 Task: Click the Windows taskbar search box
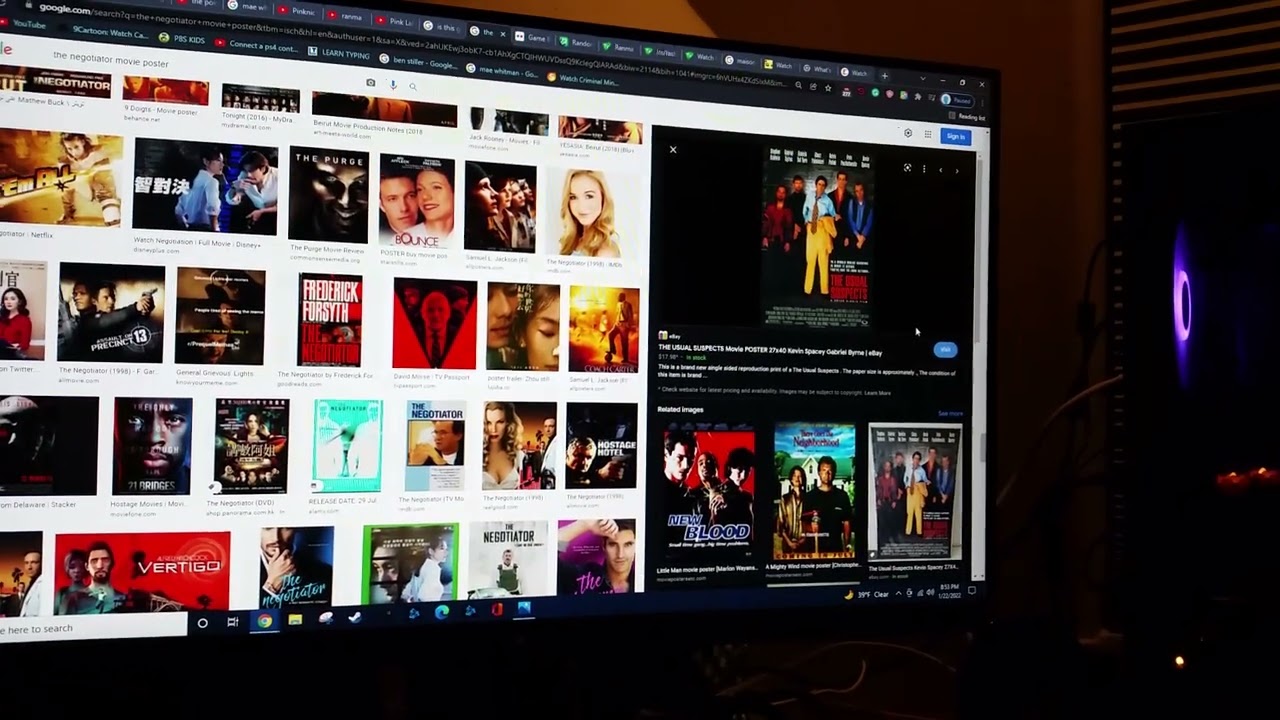point(92,628)
